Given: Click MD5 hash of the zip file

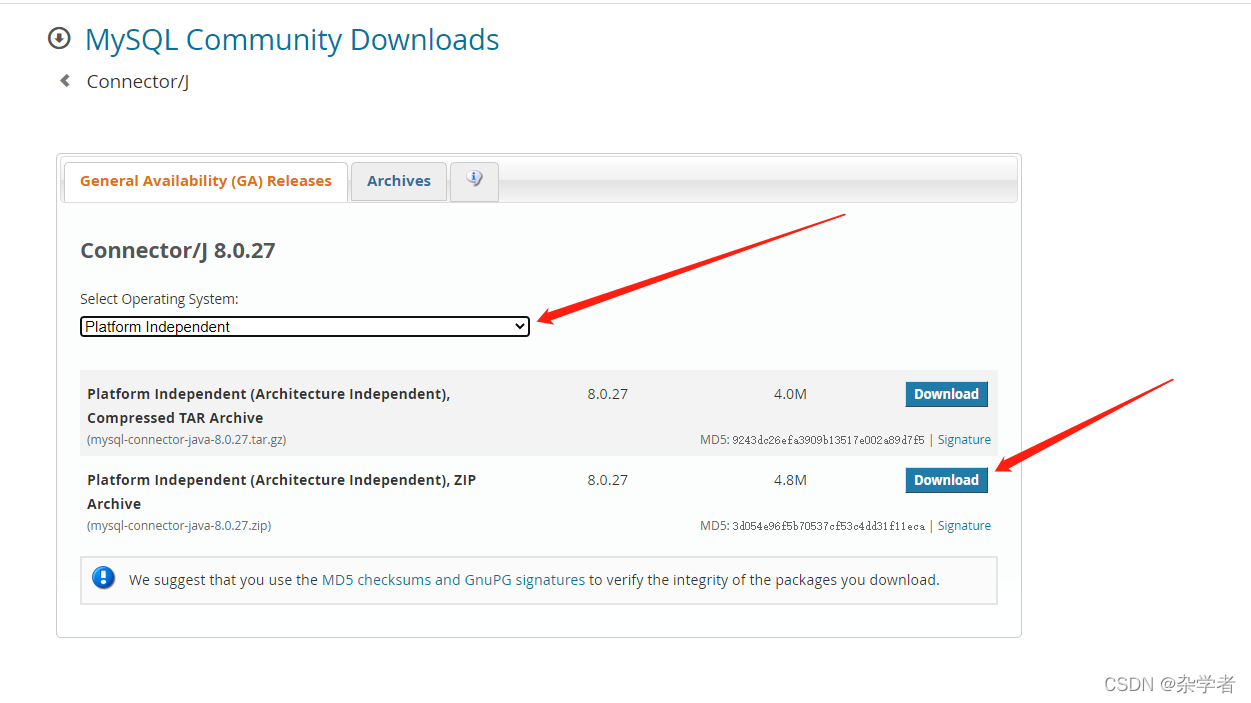Looking at the screenshot, I should coord(828,526).
